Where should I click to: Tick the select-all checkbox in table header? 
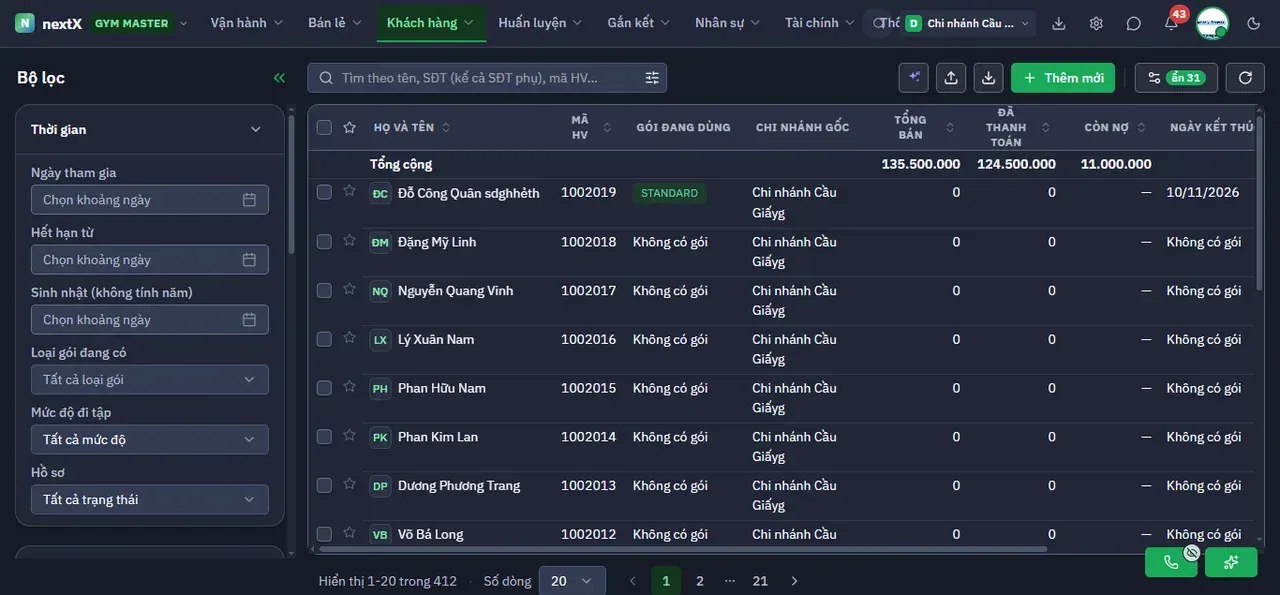[324, 127]
